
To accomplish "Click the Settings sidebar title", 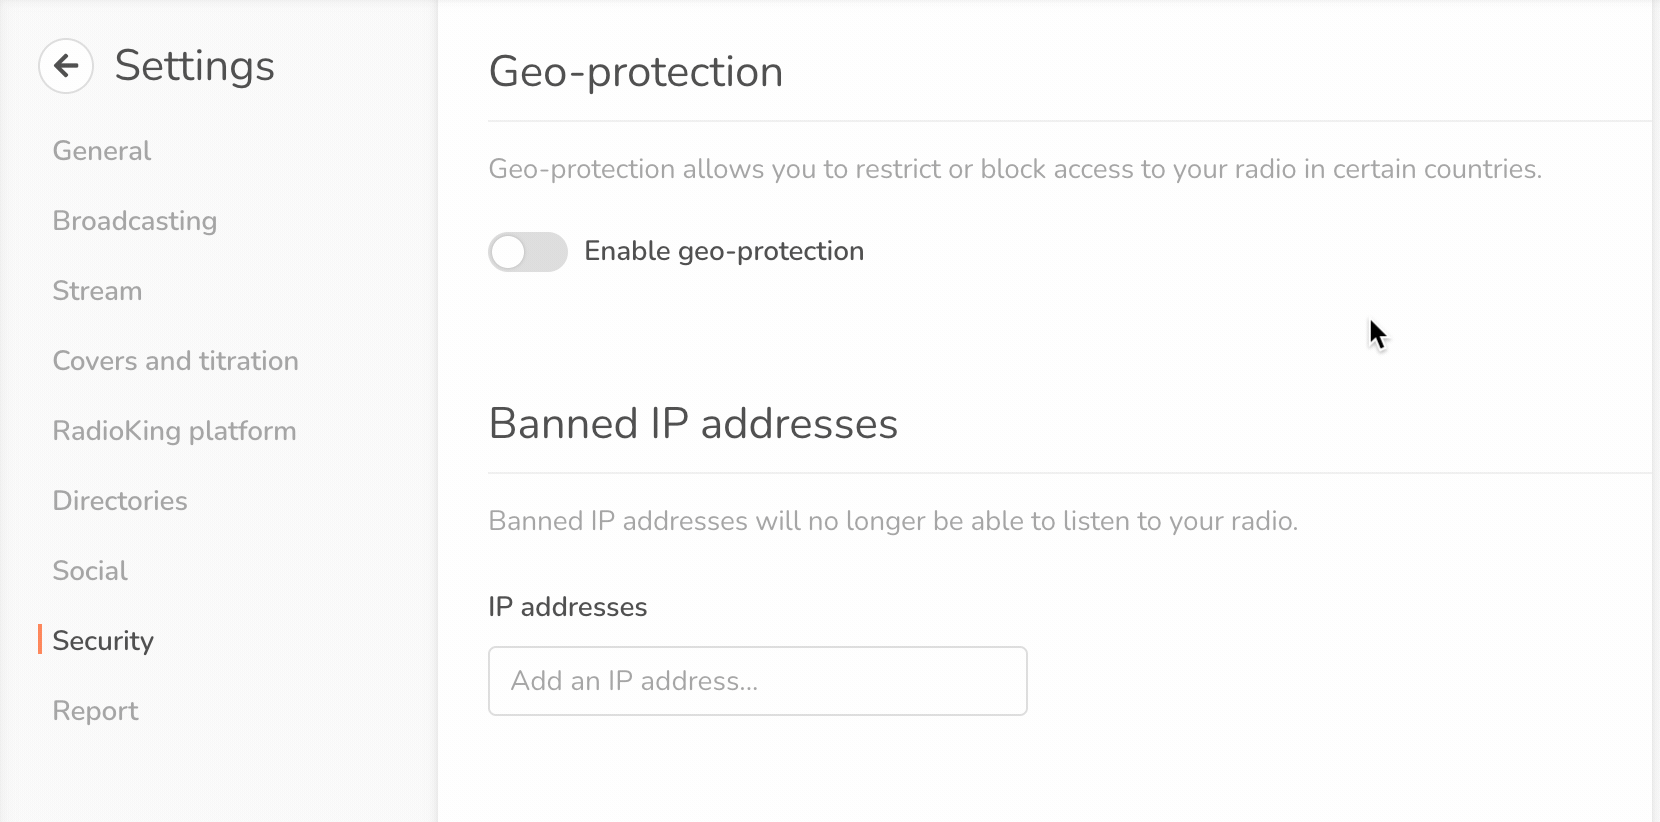I will [x=194, y=66].
